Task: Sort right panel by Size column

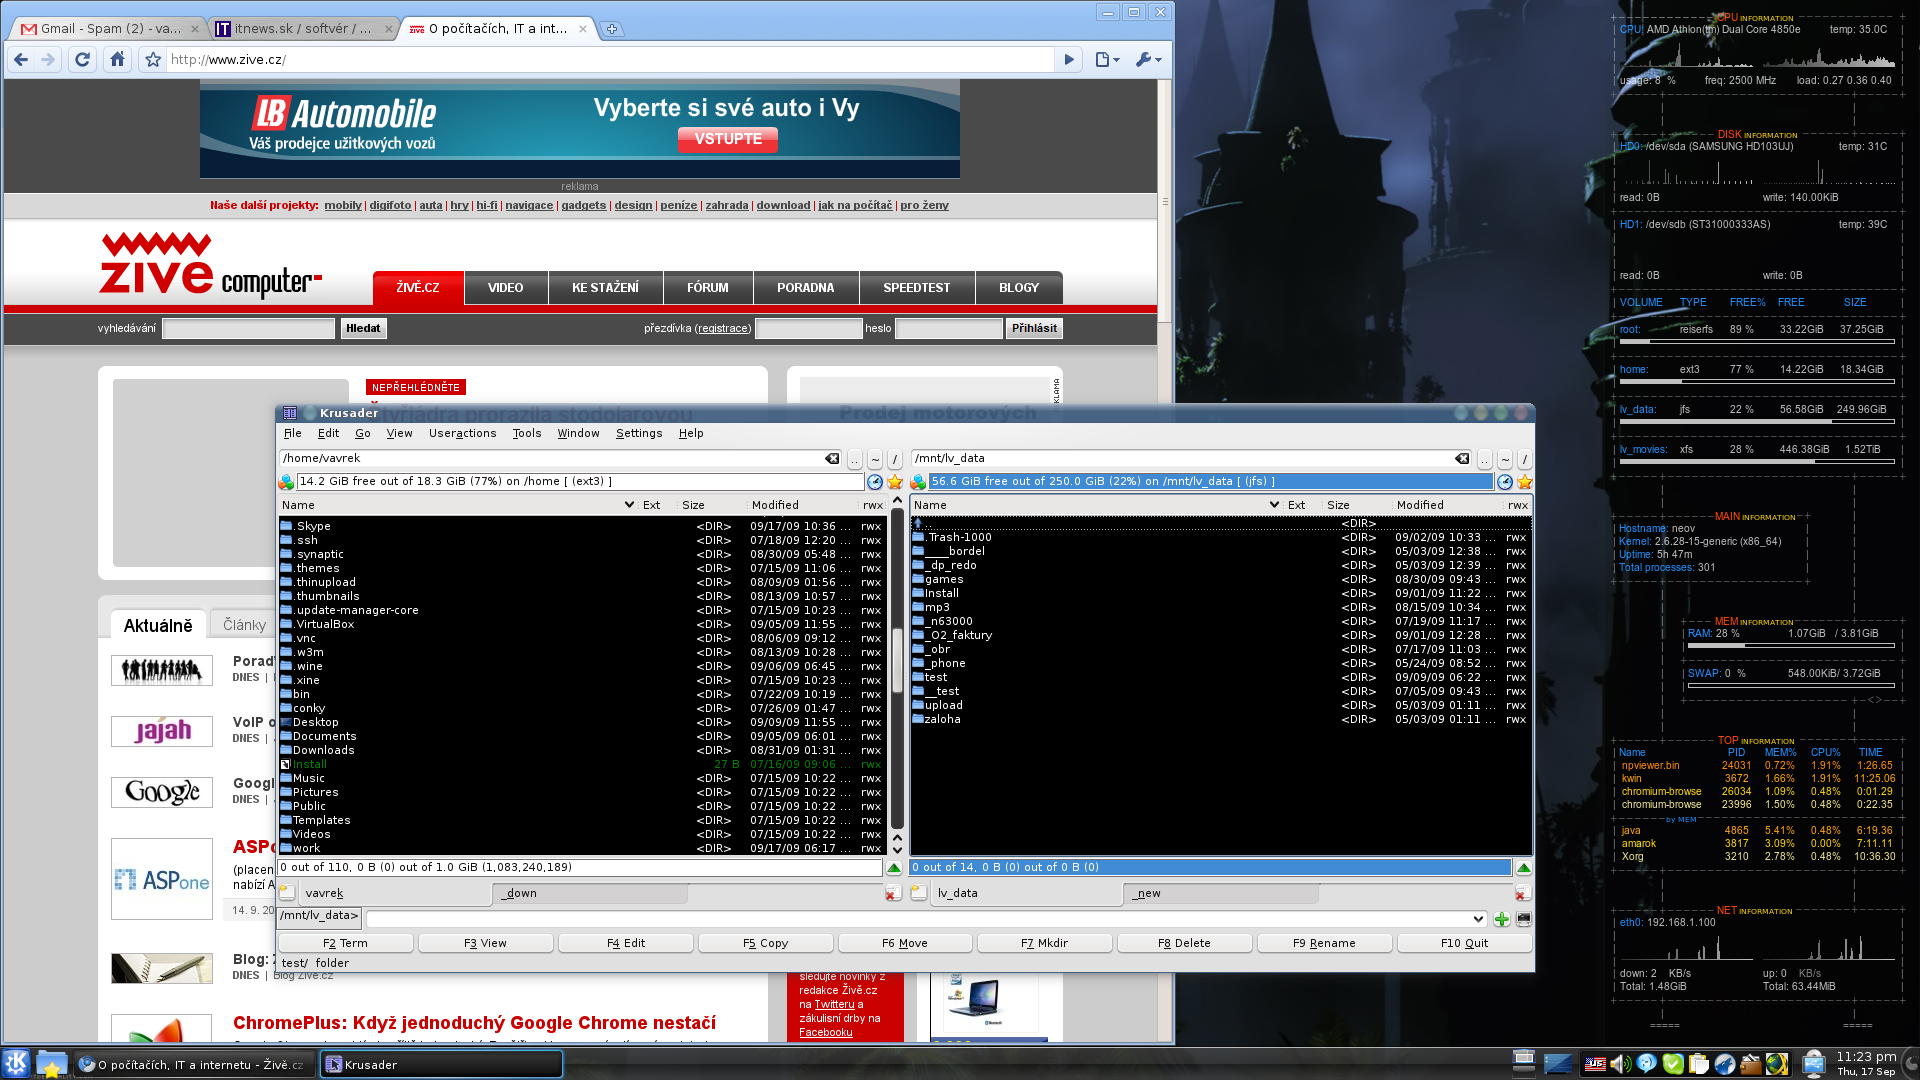Action: point(1355,505)
